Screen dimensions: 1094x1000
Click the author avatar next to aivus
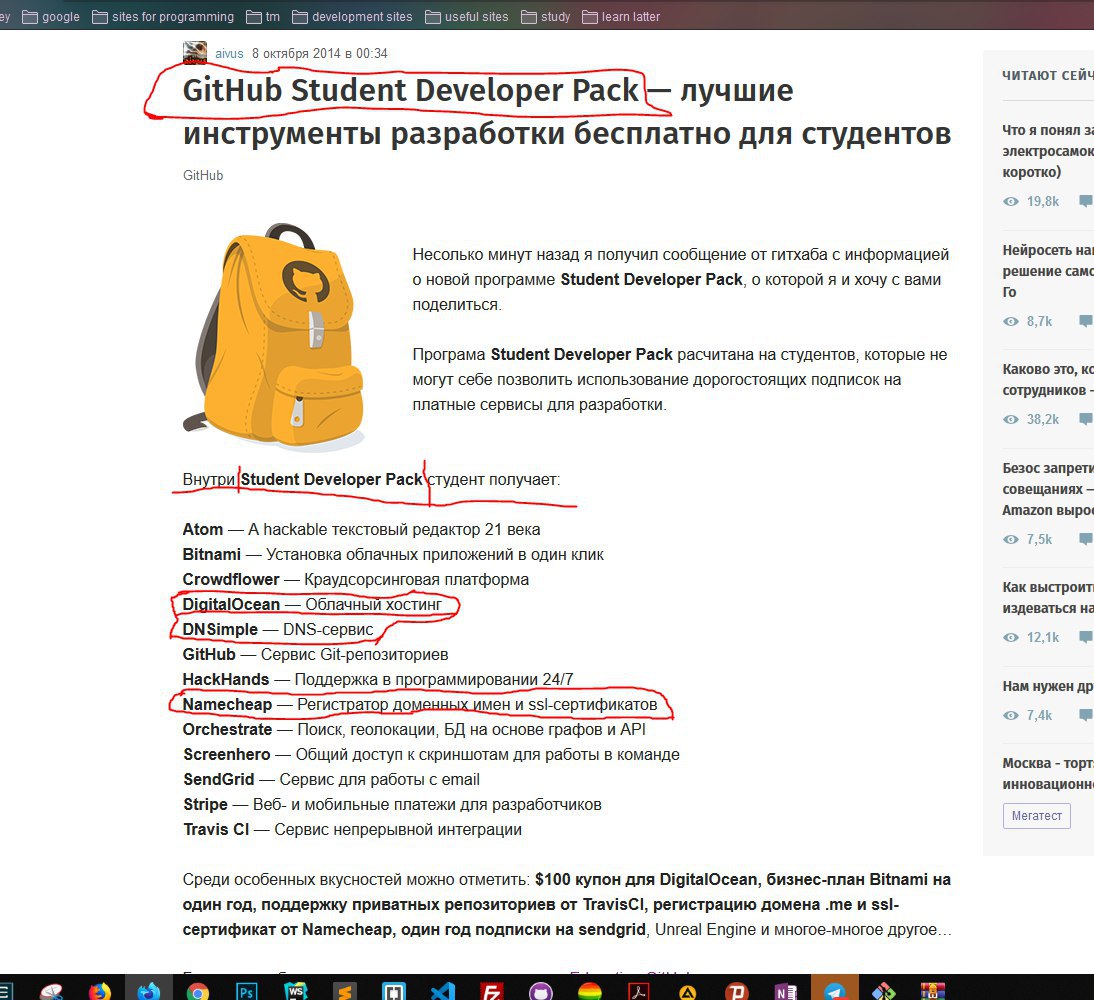tap(195, 53)
